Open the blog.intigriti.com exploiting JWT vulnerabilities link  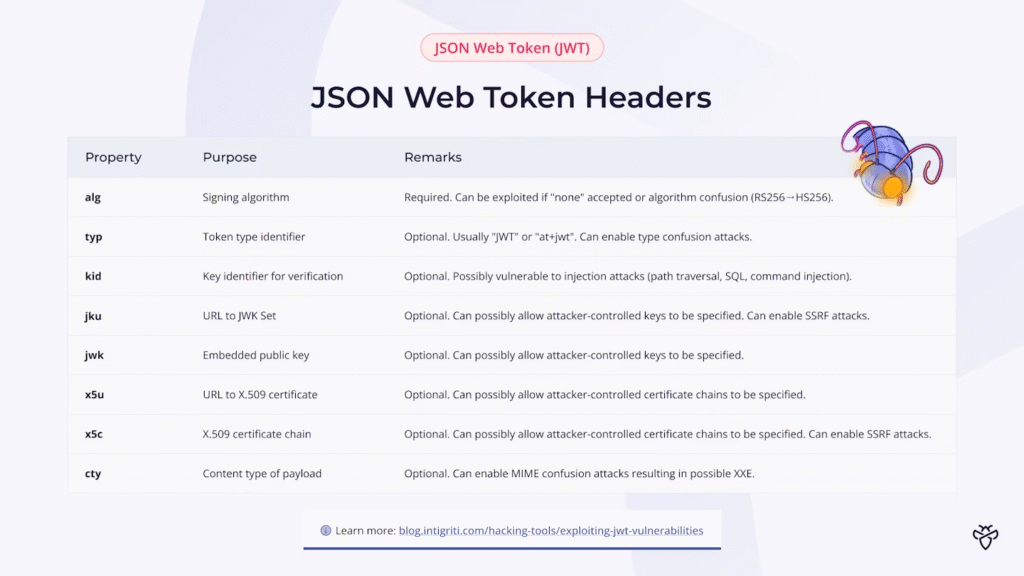tap(553, 531)
